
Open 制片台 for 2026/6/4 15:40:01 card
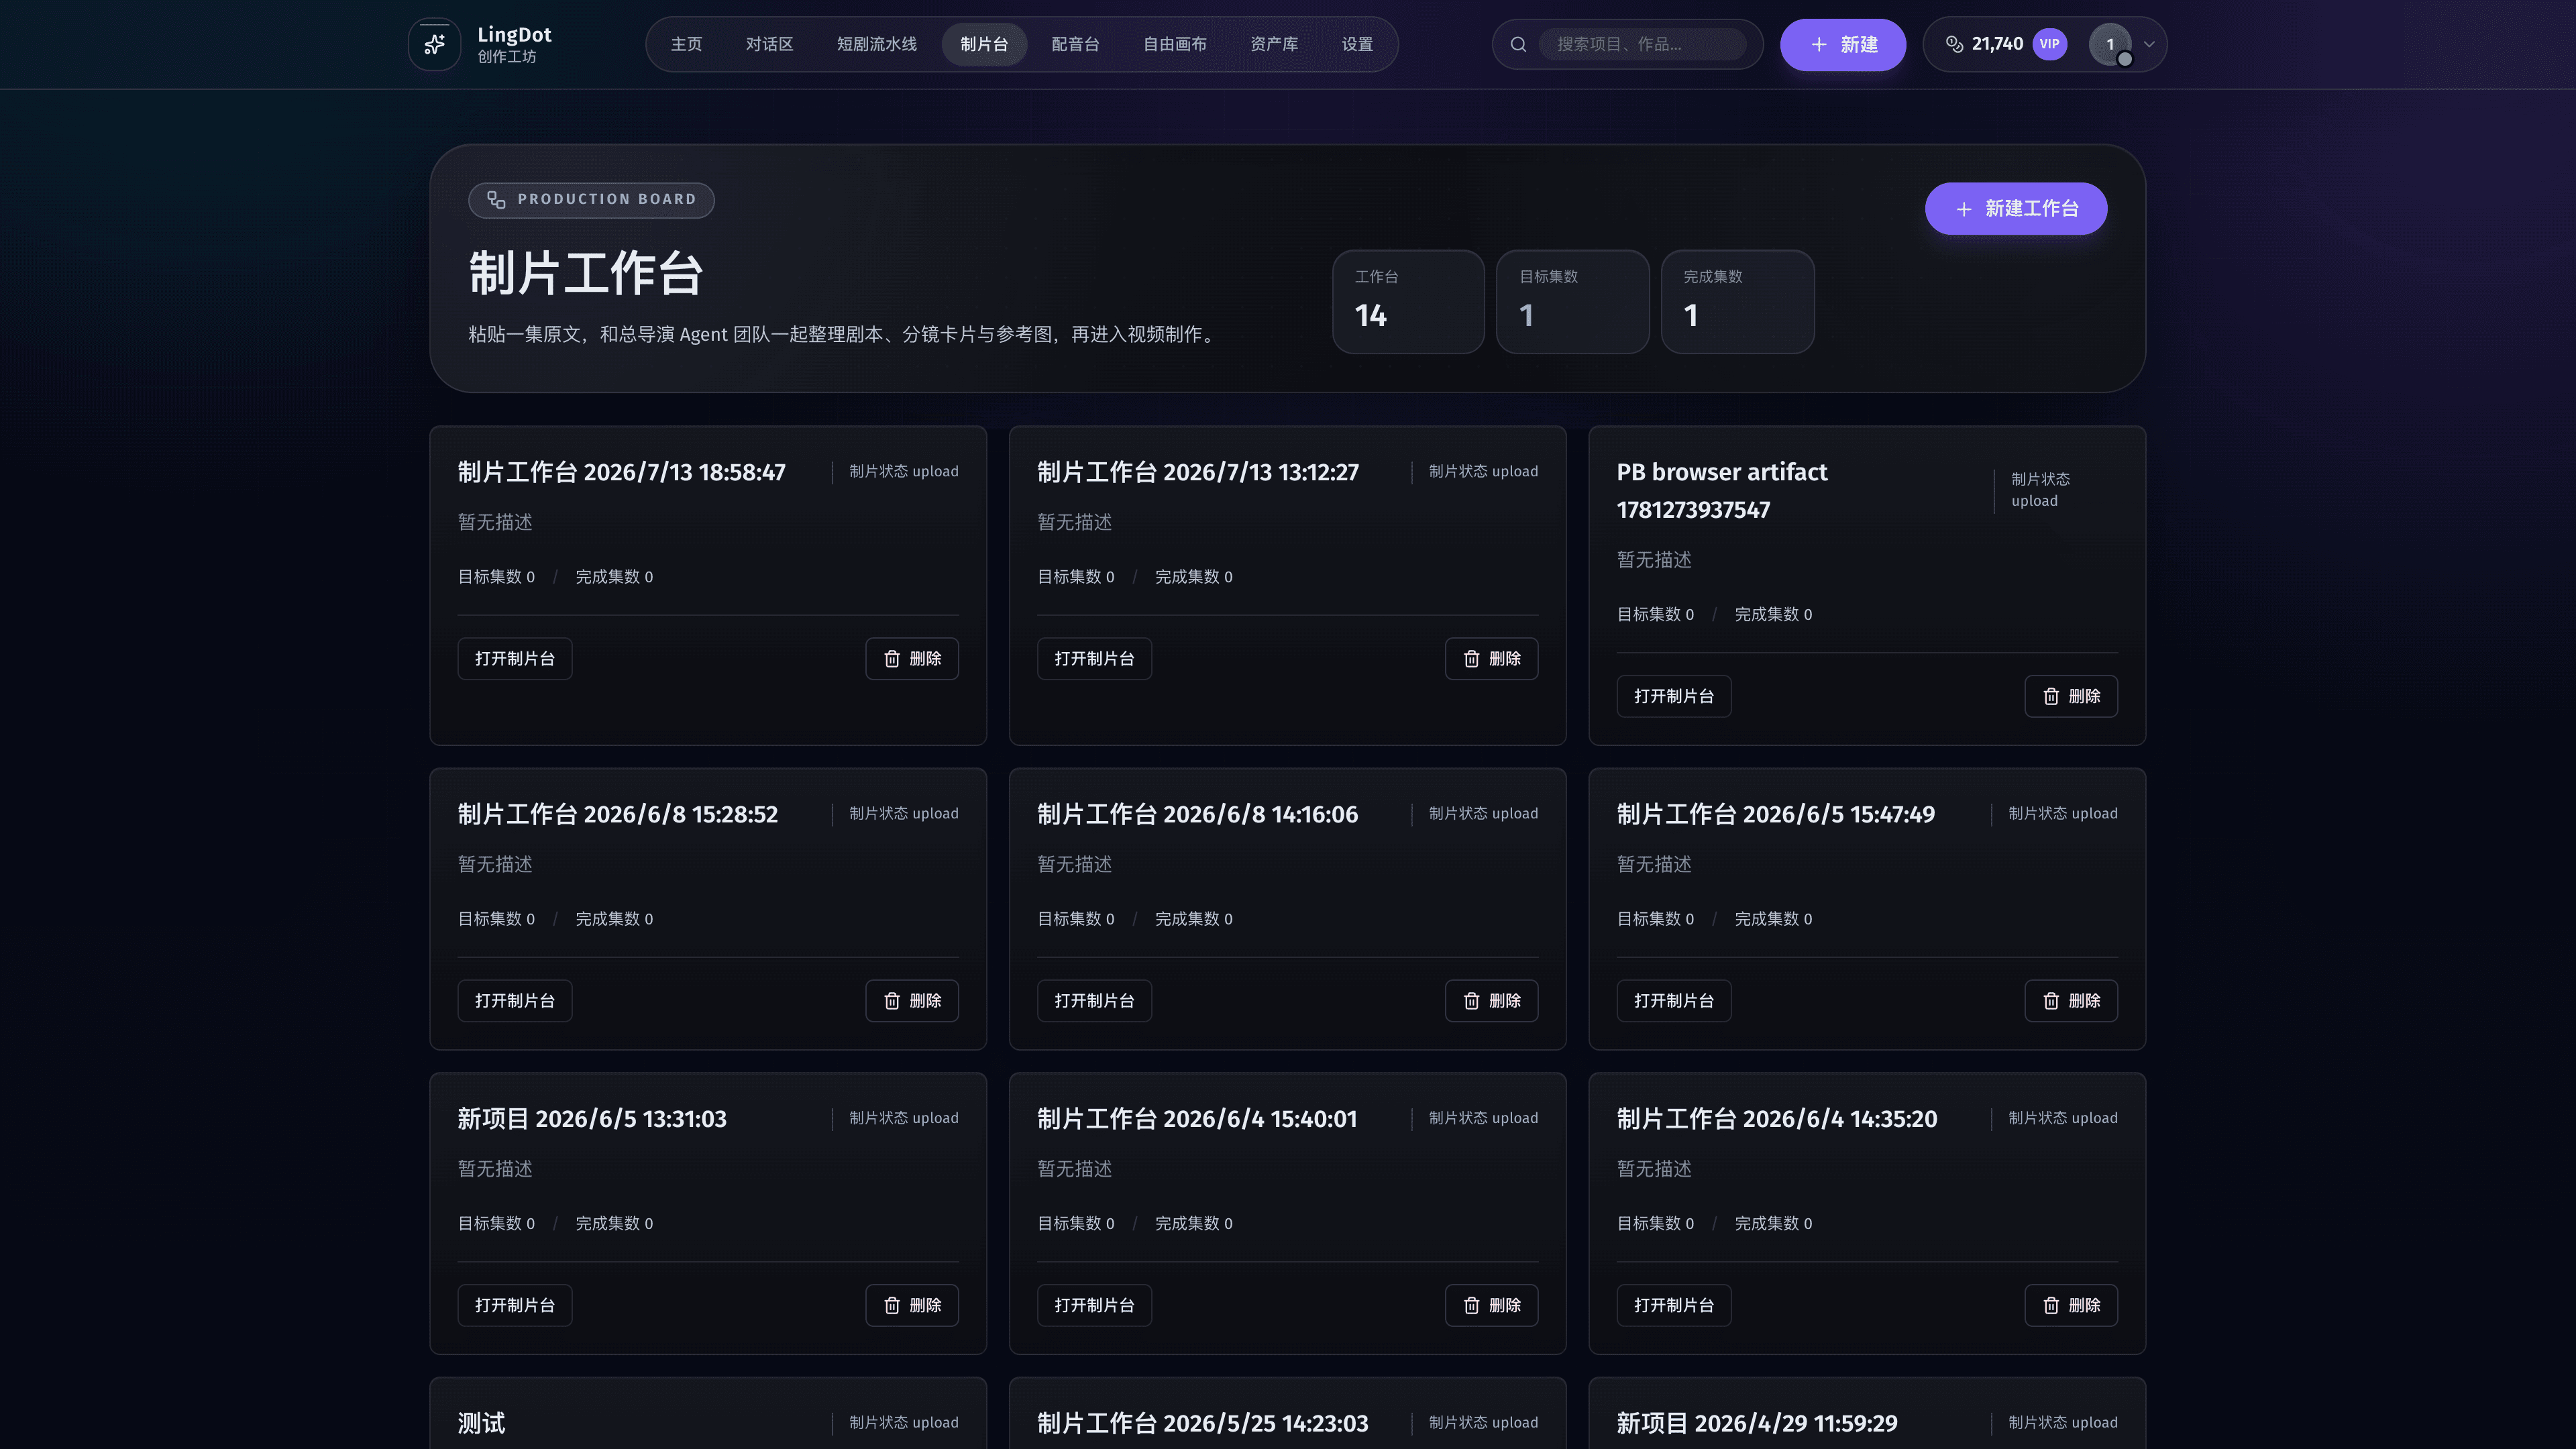coord(1094,1306)
